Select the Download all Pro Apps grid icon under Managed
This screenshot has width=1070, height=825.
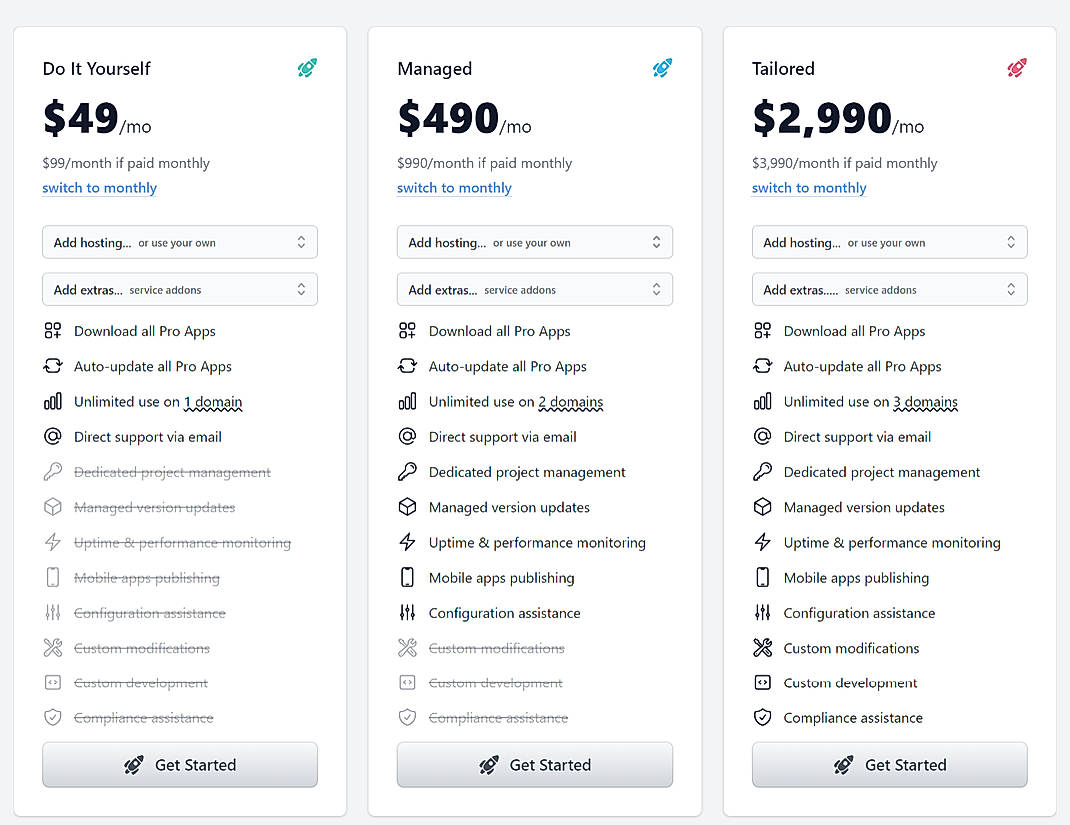[x=408, y=331]
